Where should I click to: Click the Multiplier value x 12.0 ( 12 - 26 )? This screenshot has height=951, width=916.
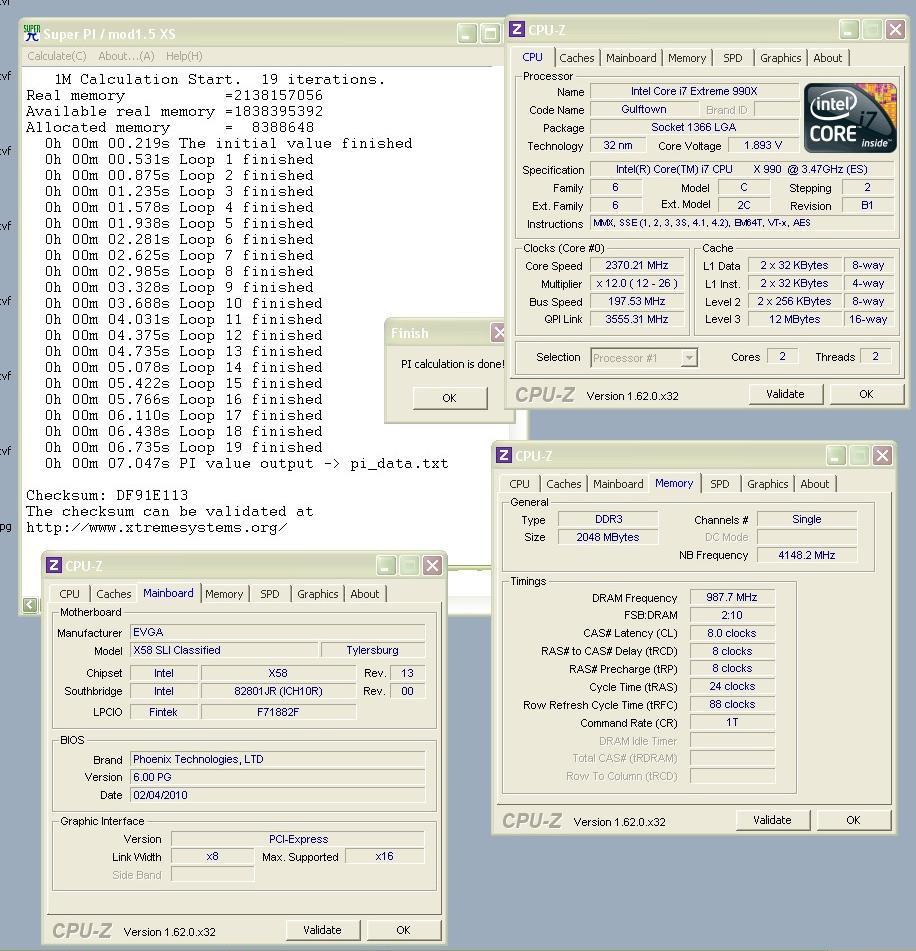(637, 284)
